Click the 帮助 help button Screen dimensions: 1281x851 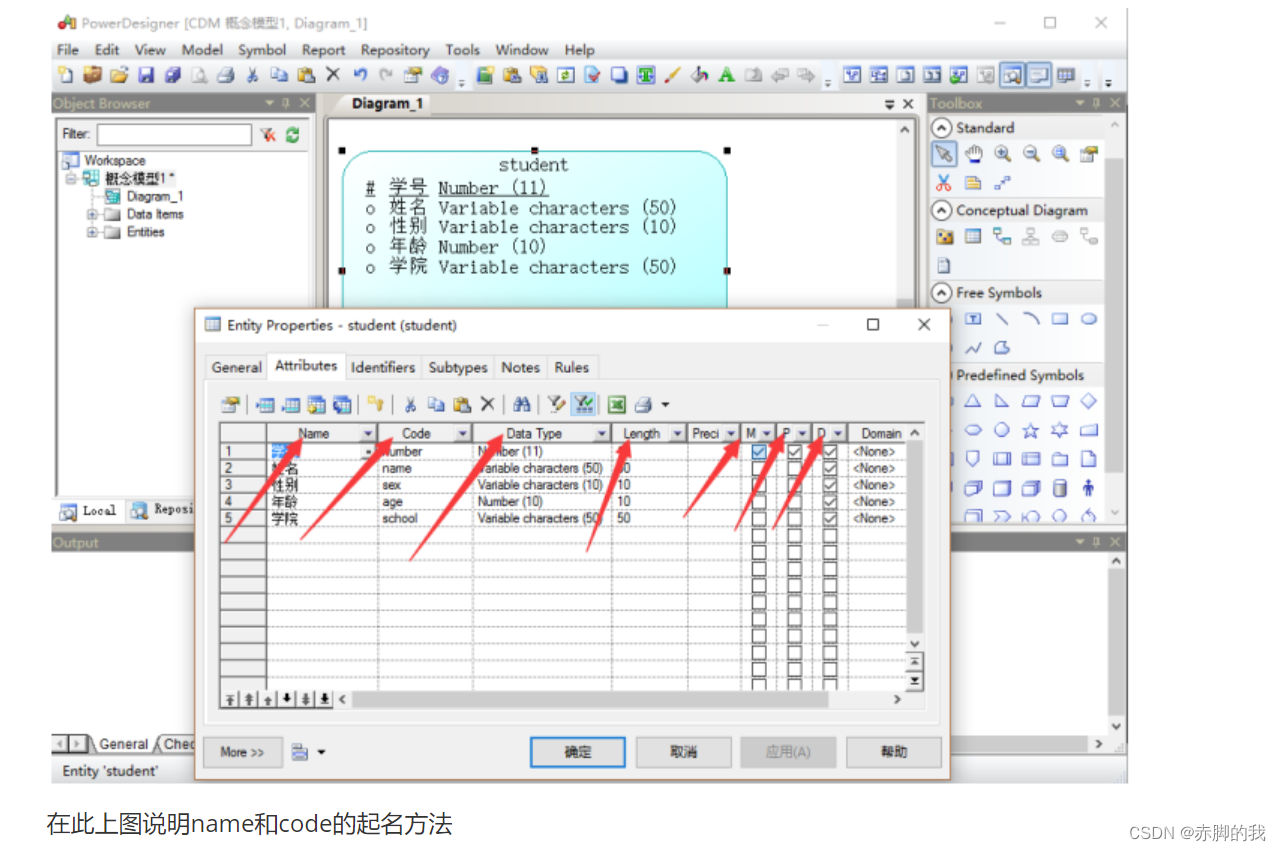click(894, 752)
